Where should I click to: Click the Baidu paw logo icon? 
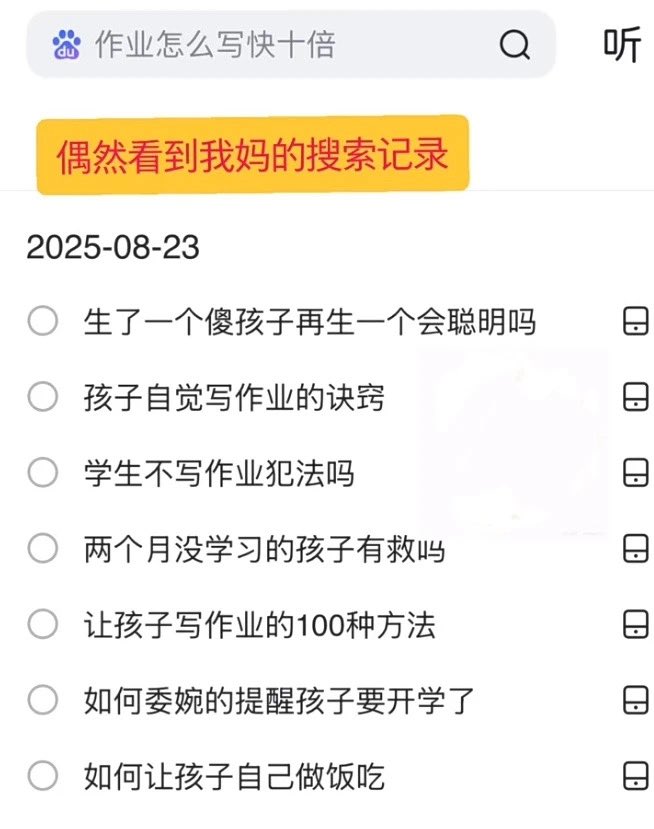(69, 44)
